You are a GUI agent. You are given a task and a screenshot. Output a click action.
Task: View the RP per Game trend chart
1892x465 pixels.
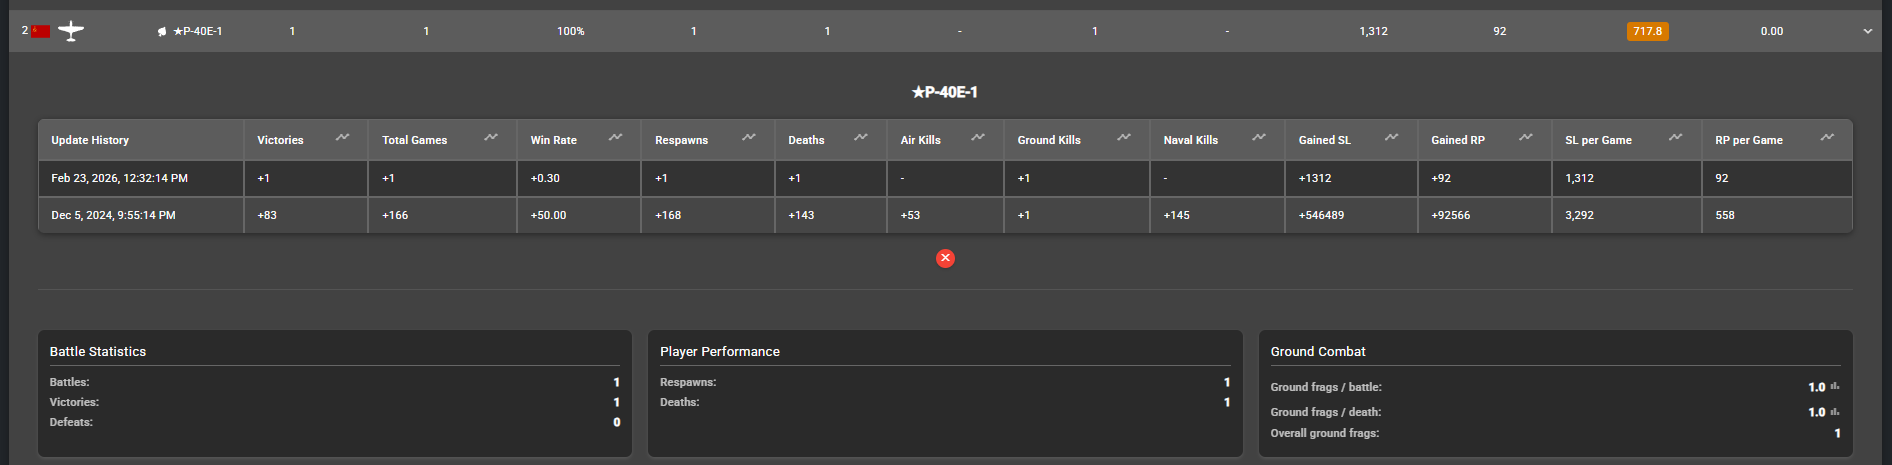click(1827, 137)
